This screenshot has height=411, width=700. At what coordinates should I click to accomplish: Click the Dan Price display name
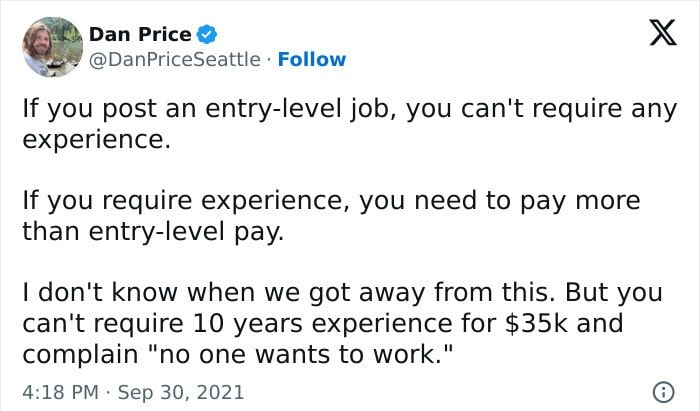[141, 34]
